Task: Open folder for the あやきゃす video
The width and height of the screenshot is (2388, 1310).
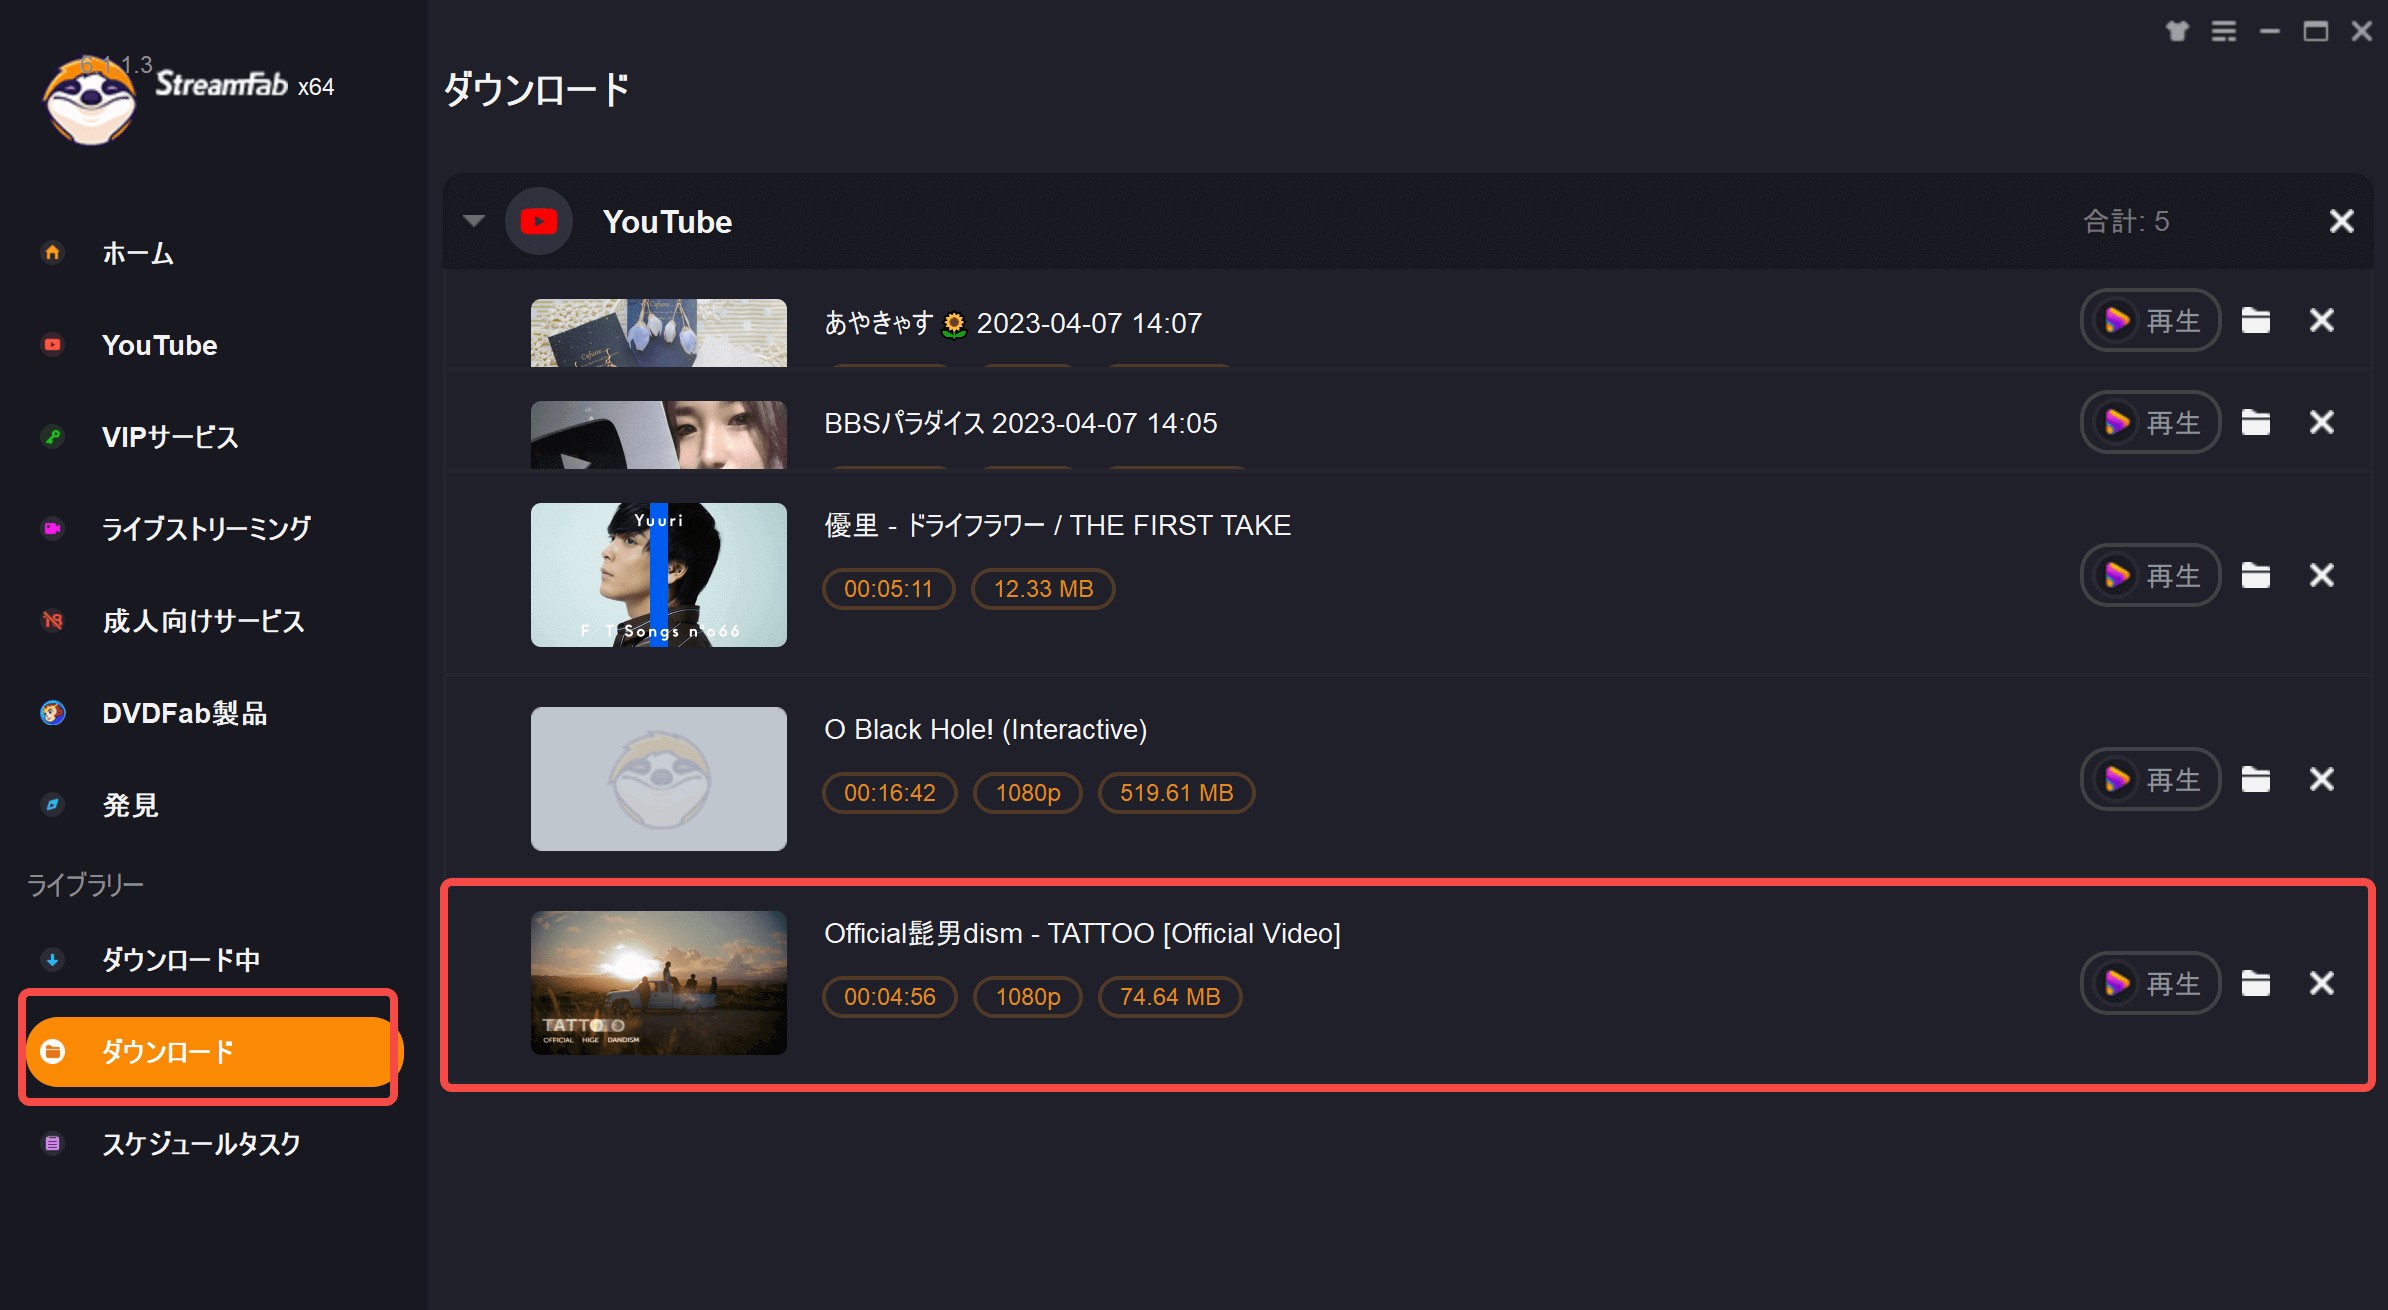Action: 2256,321
